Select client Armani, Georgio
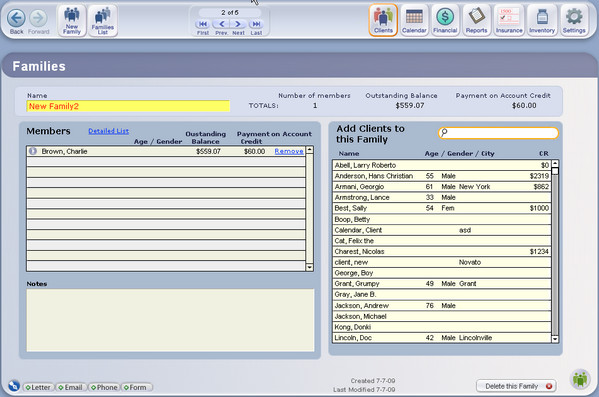The height and width of the screenshot is (397, 599). [442, 186]
